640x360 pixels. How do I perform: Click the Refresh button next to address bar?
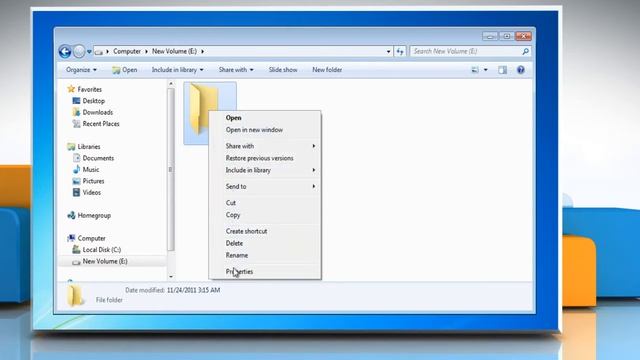tap(400, 51)
